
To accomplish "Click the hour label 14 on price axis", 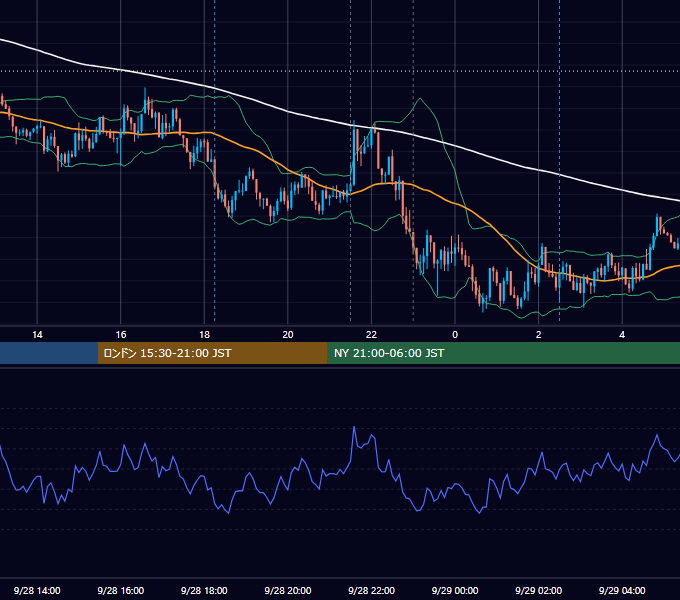I will [x=37, y=335].
